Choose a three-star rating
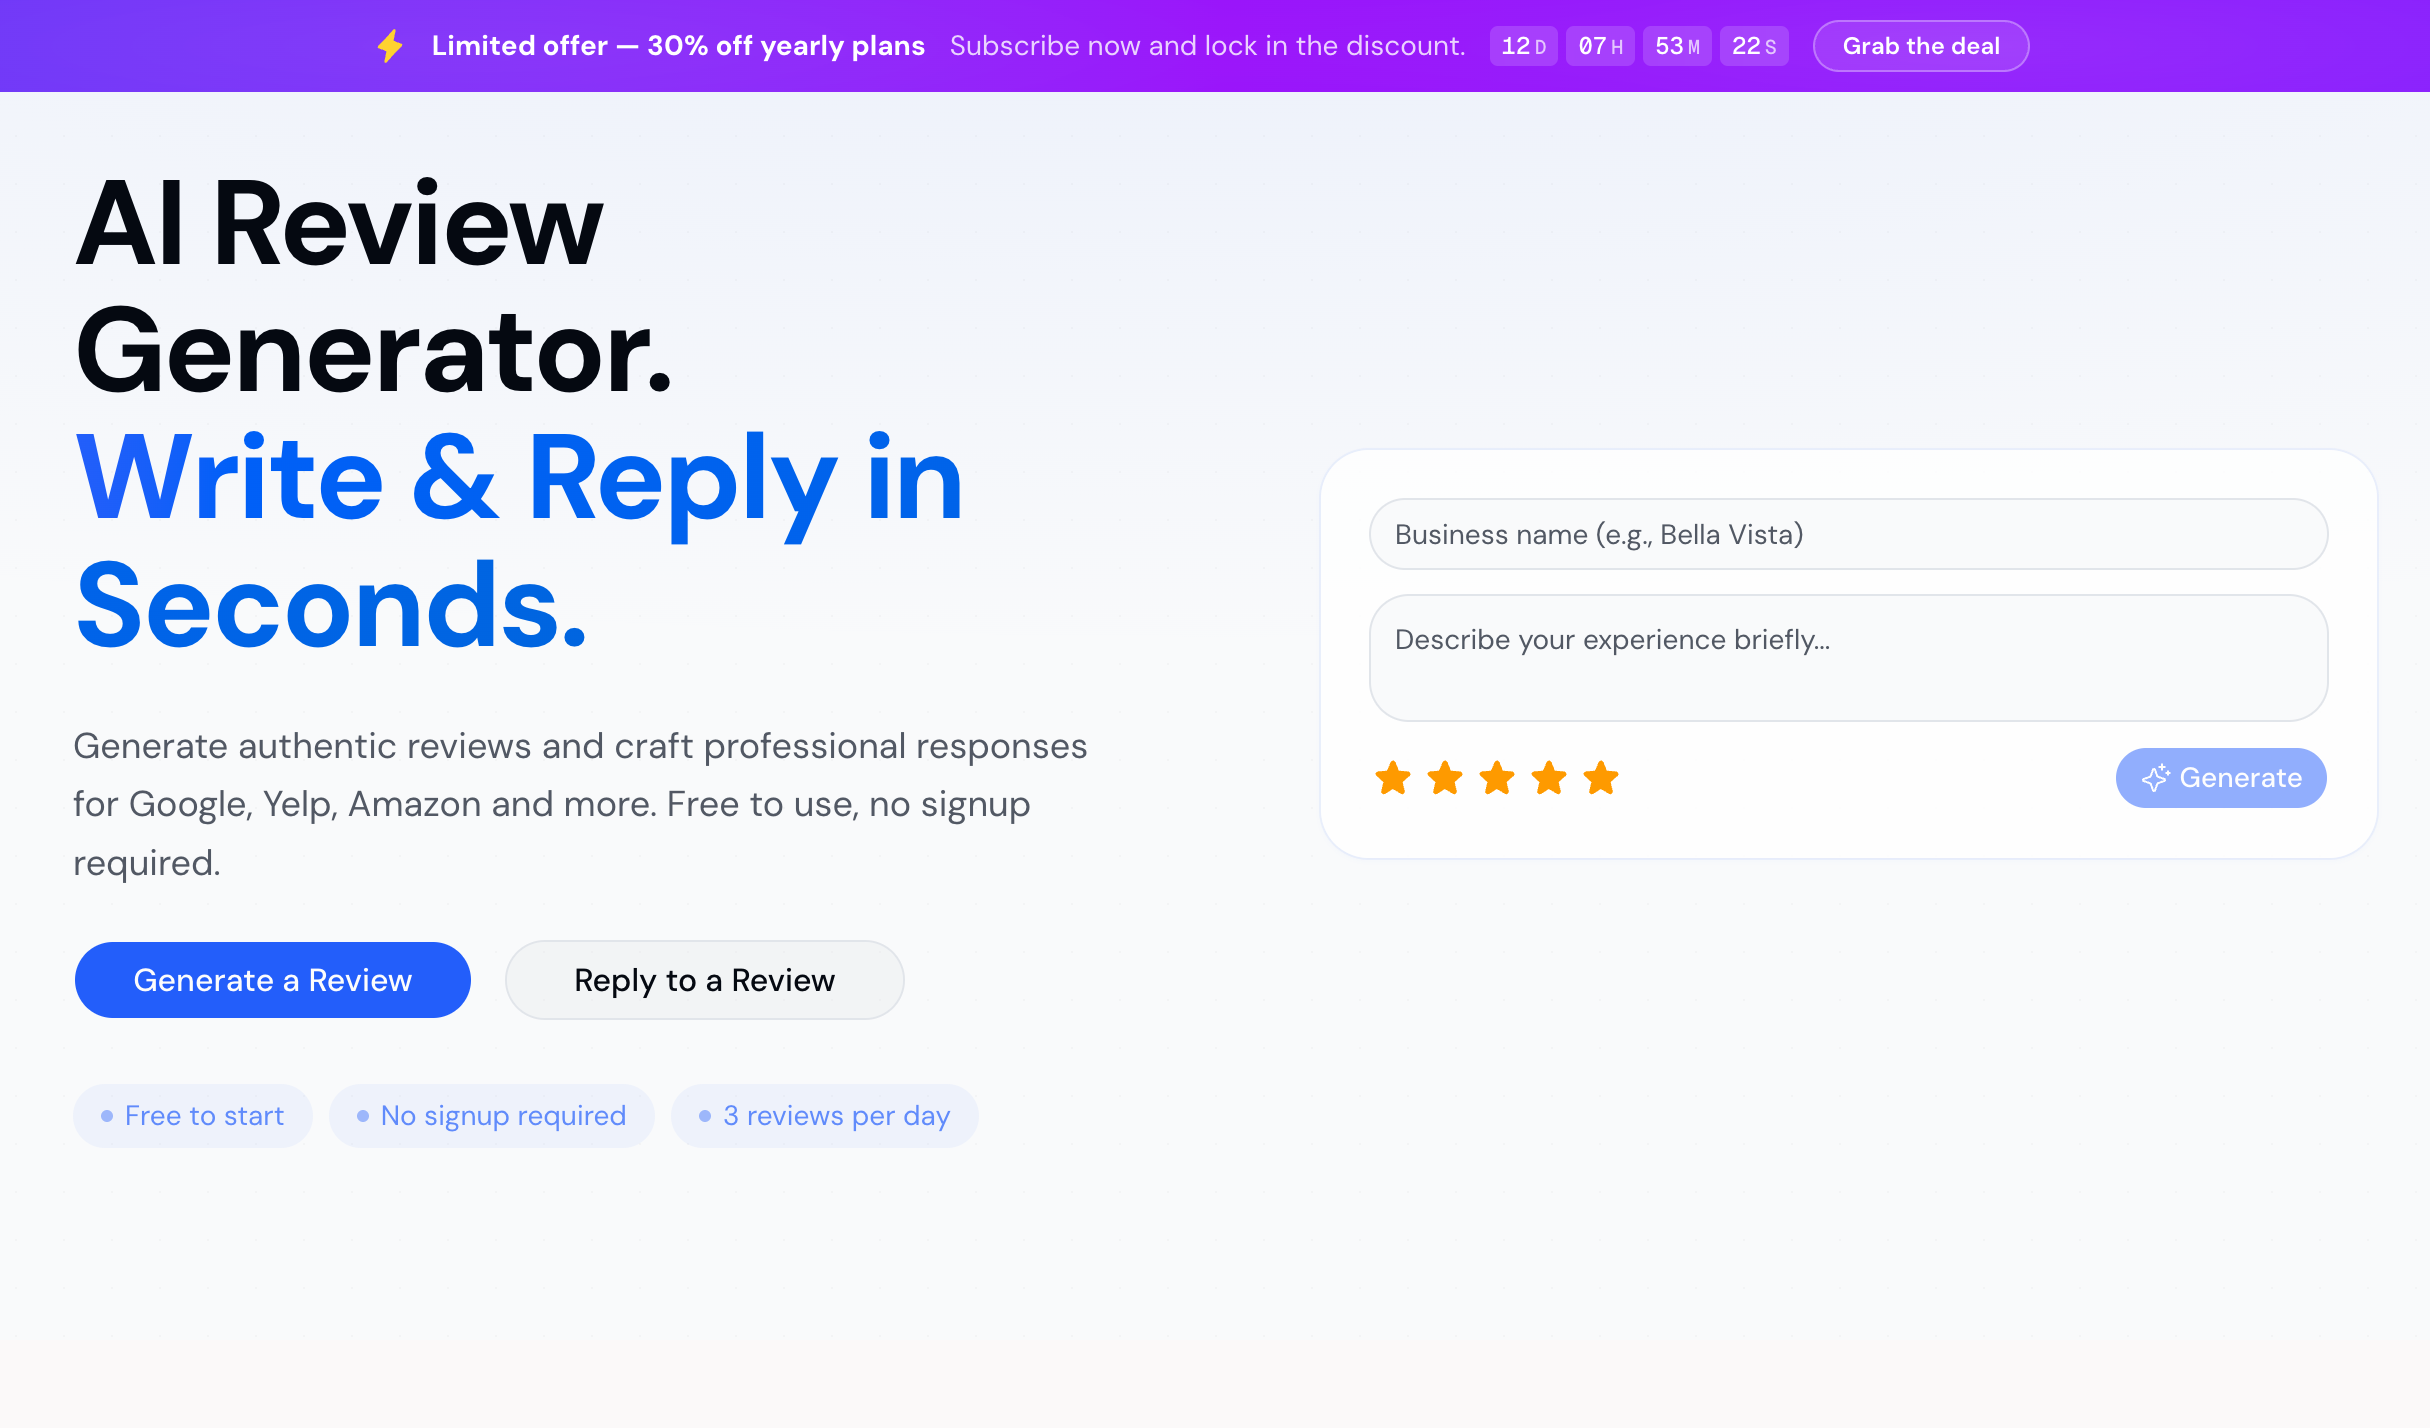The image size is (2430, 1428). (1497, 778)
